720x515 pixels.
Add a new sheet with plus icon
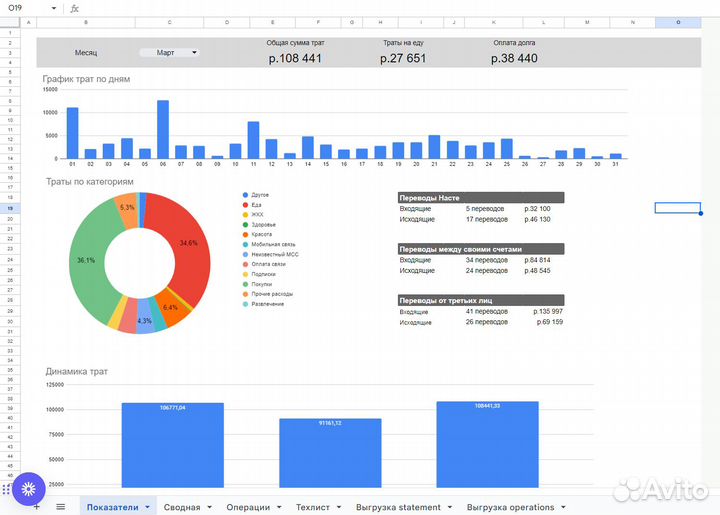pos(37,507)
